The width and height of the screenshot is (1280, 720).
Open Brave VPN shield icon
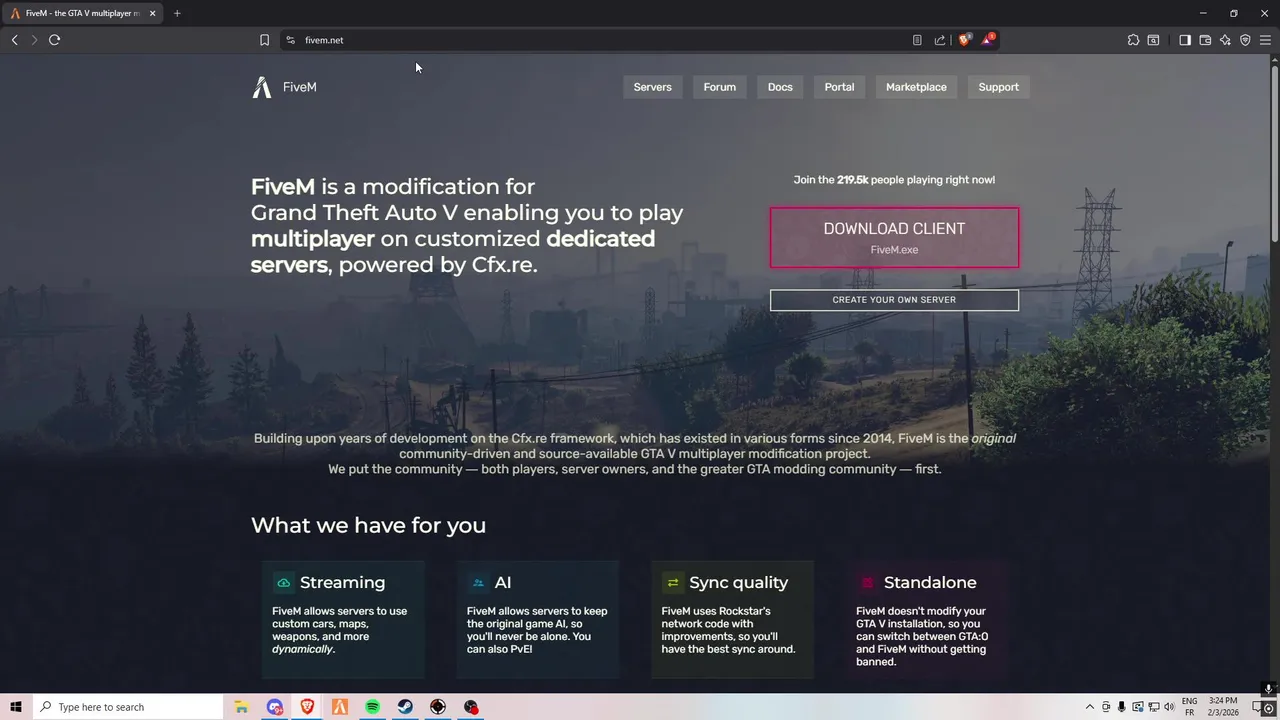tap(1245, 40)
